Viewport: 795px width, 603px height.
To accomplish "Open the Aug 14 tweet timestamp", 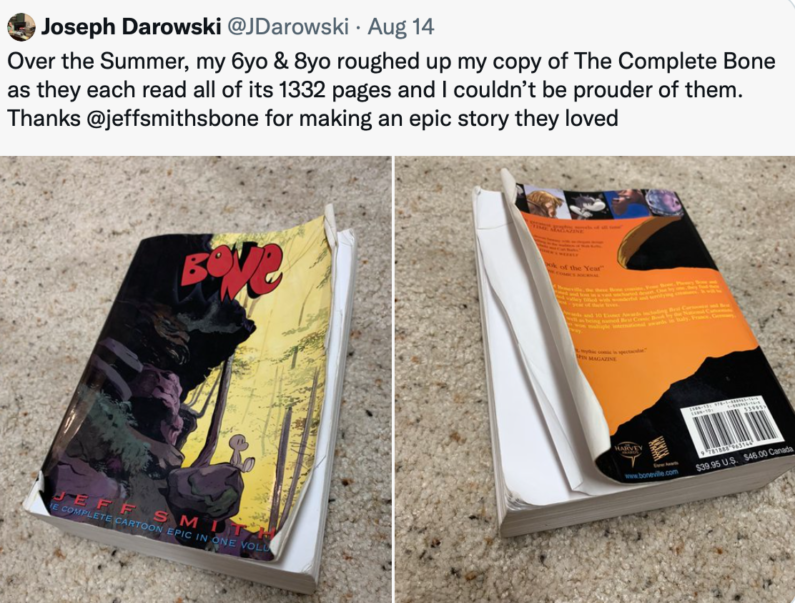I will (401, 26).
